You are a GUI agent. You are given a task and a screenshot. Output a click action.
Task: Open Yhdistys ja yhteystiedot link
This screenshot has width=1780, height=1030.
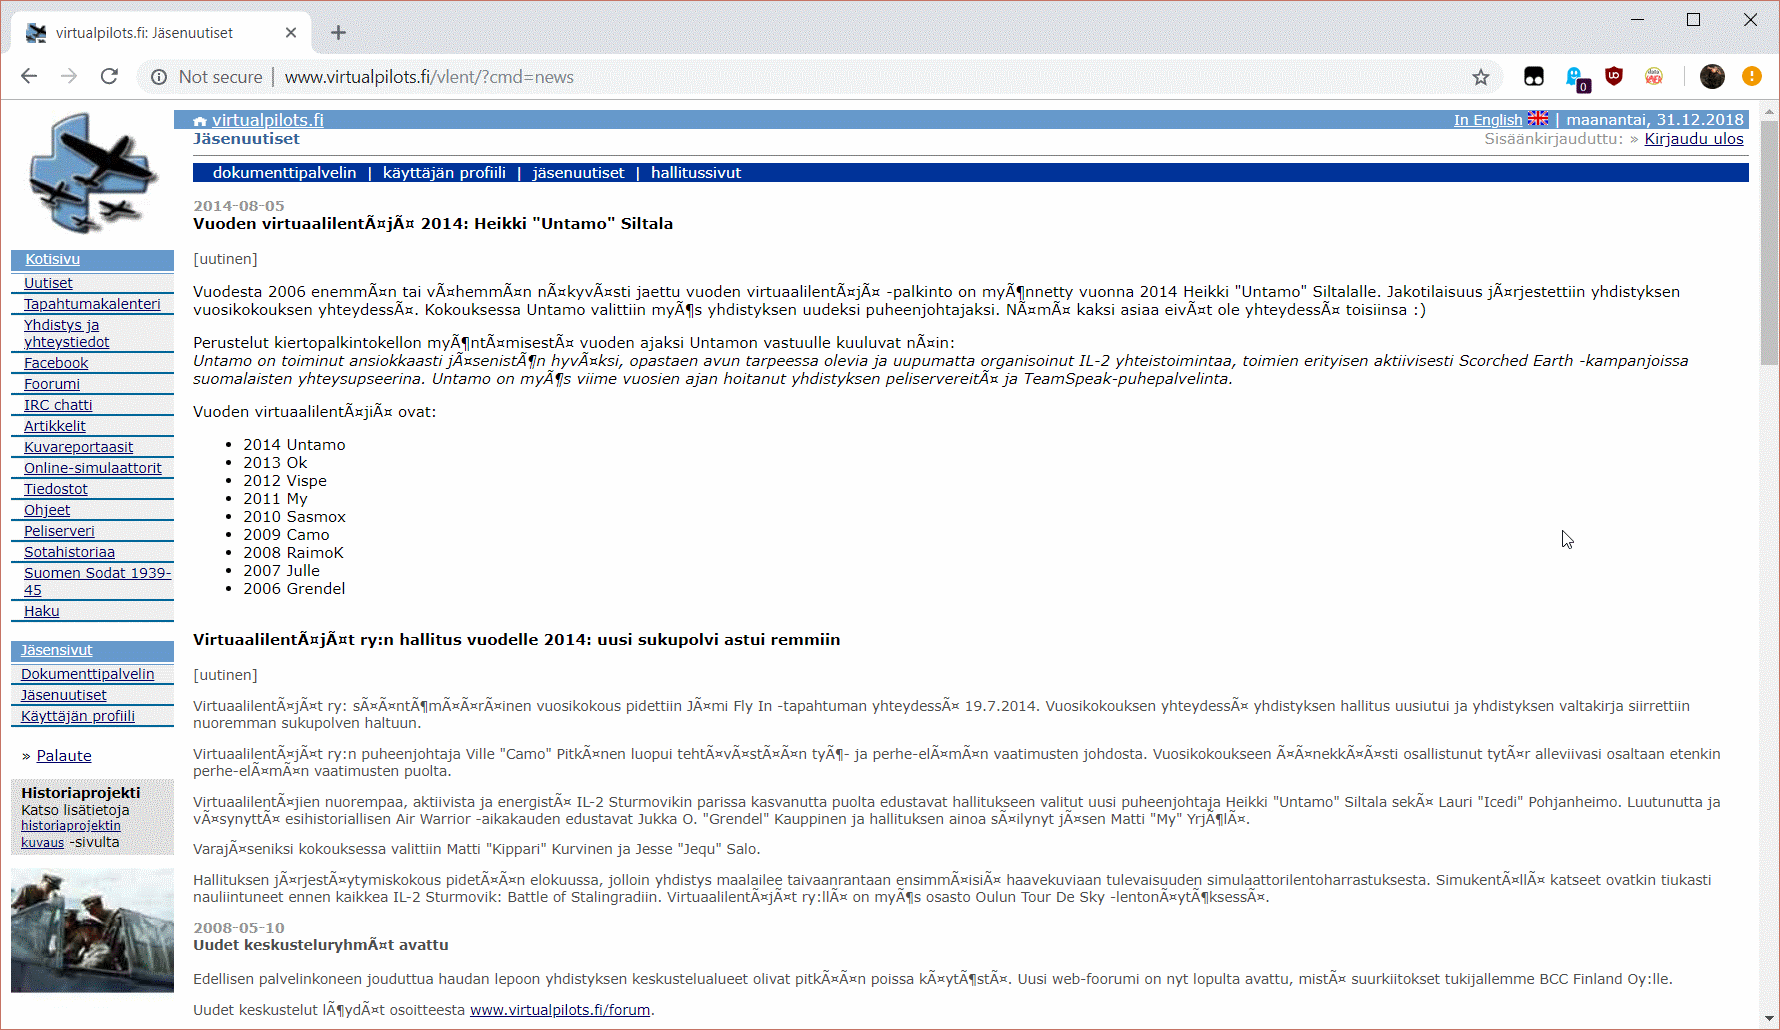click(x=66, y=333)
